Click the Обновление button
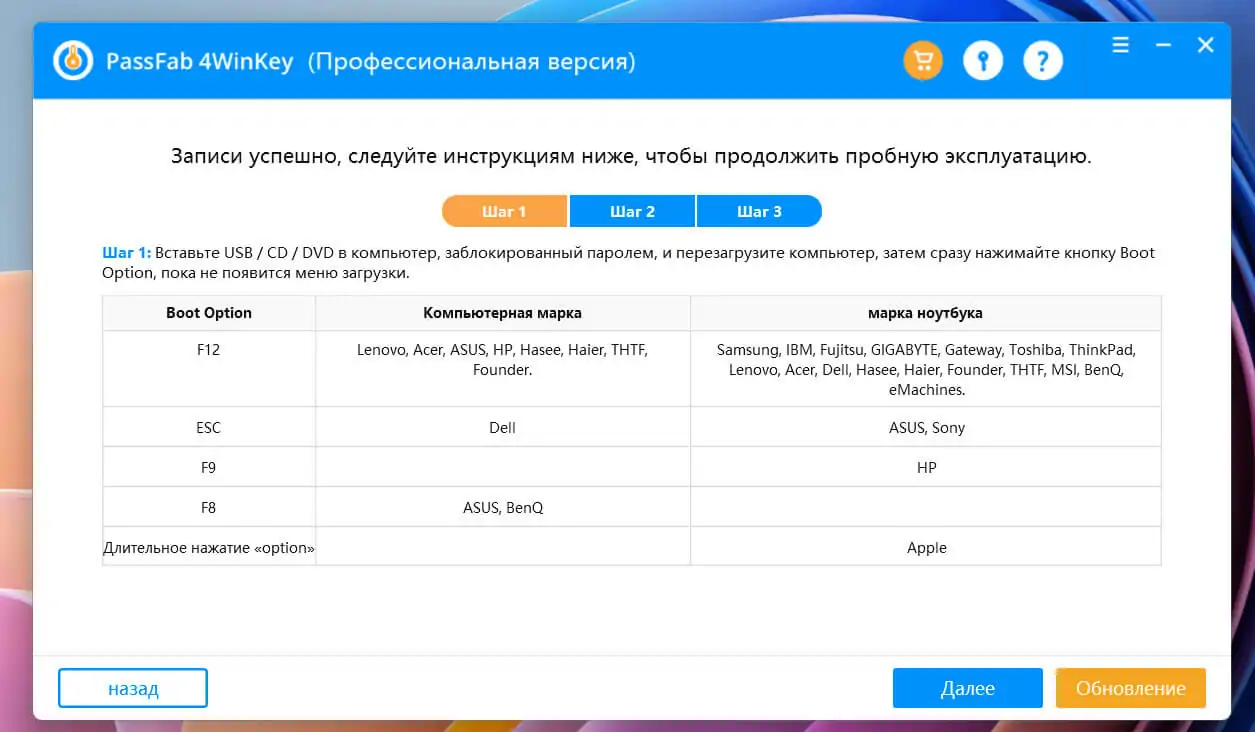 coord(1131,688)
